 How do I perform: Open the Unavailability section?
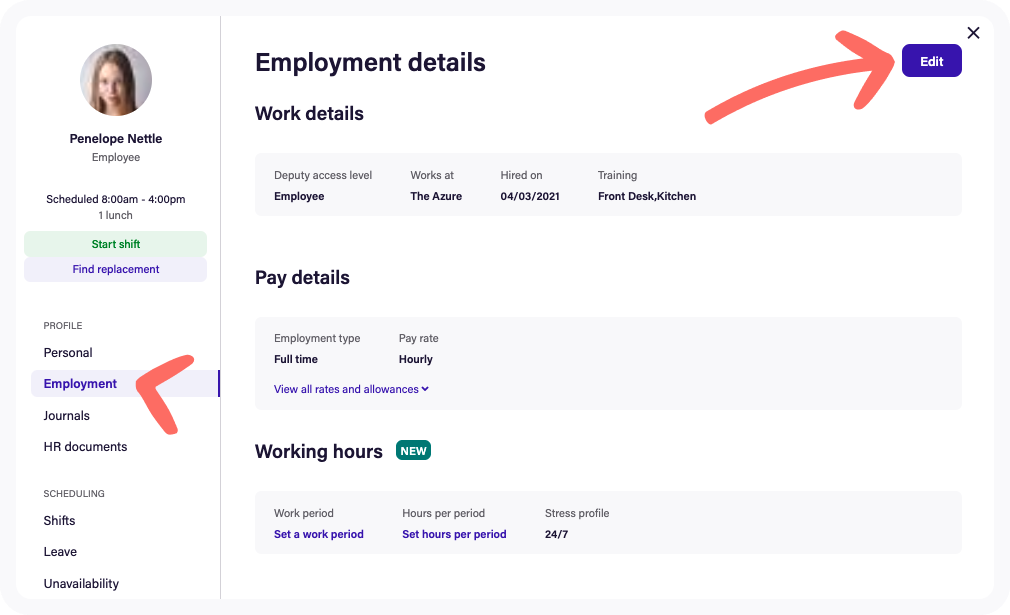pos(81,584)
